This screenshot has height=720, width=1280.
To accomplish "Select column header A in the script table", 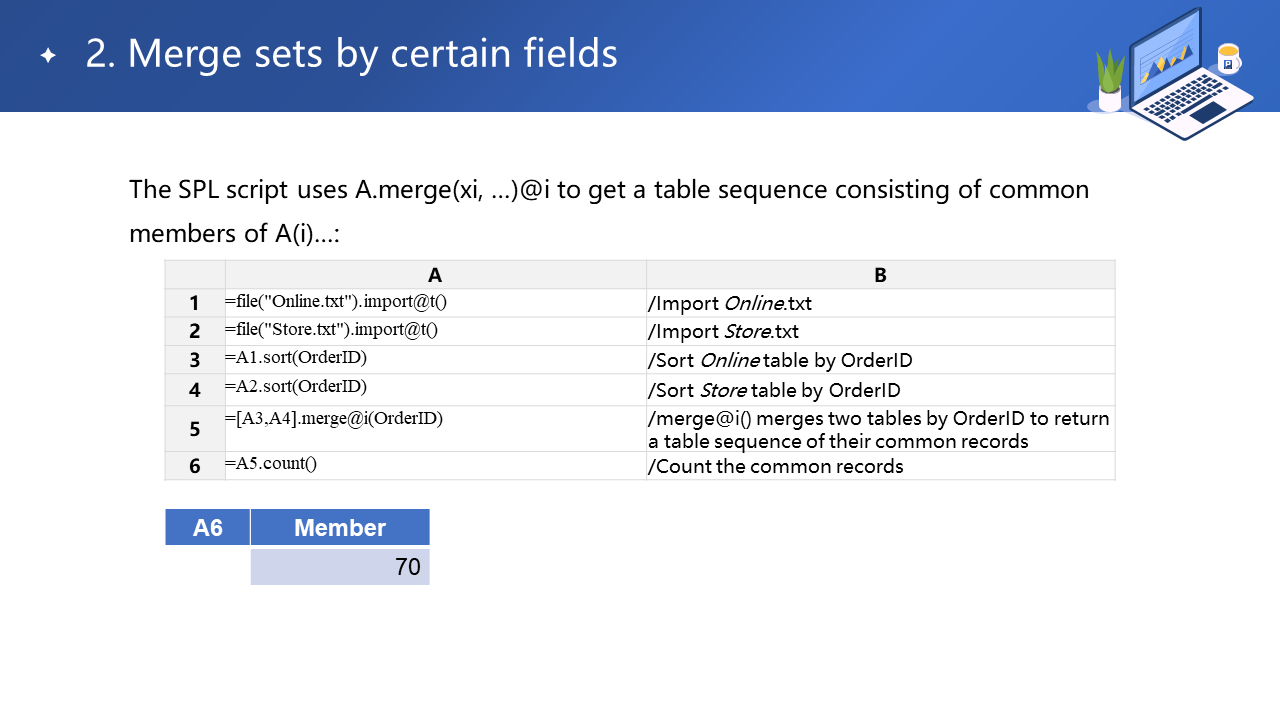I will [x=435, y=275].
